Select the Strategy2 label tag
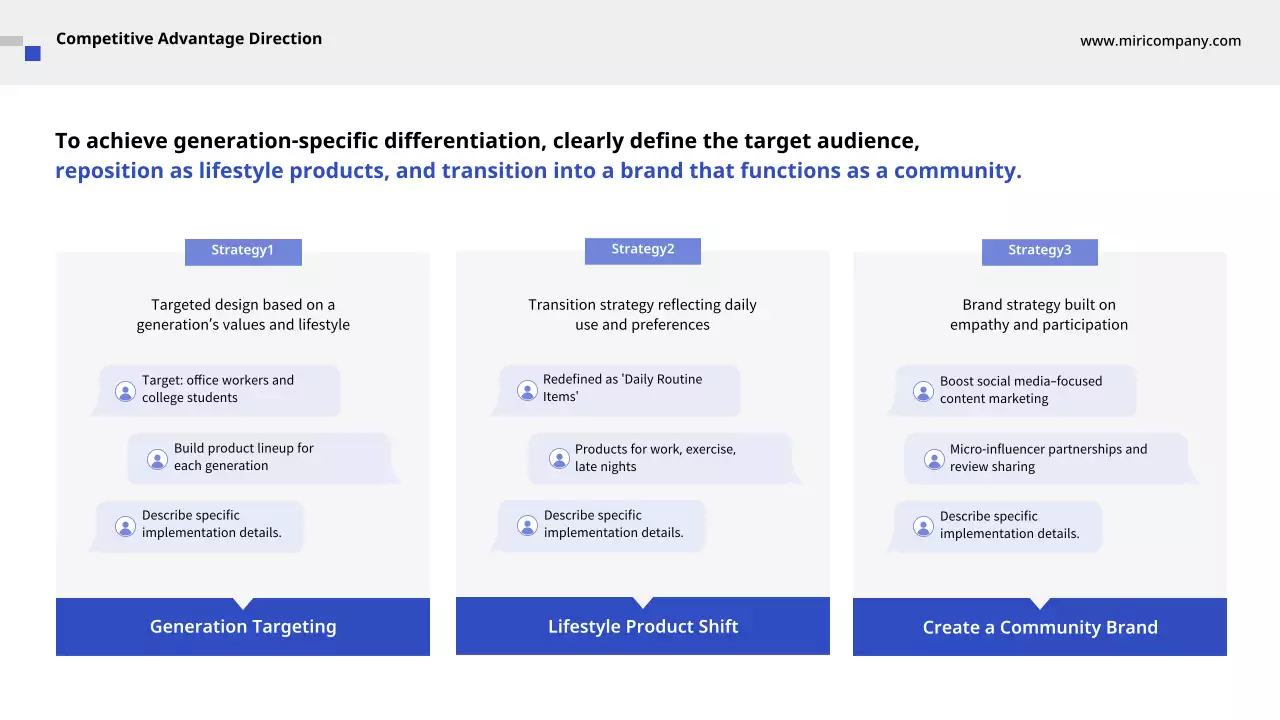This screenshot has width=1280, height=720. click(642, 250)
